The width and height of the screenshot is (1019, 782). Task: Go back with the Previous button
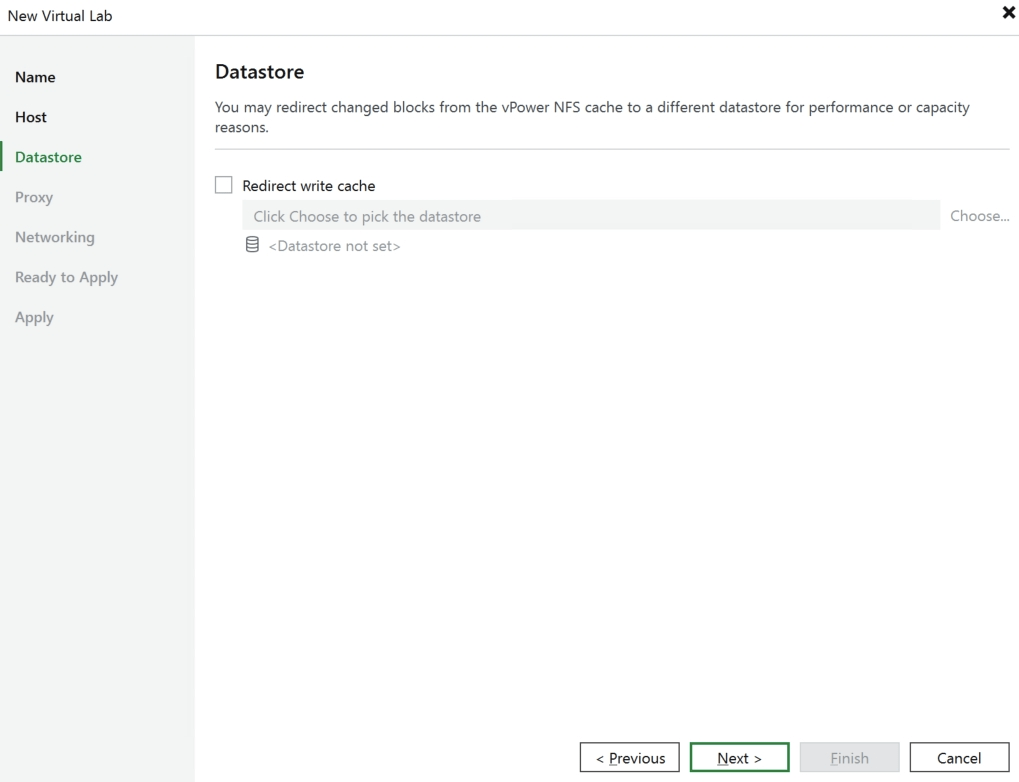coord(630,757)
